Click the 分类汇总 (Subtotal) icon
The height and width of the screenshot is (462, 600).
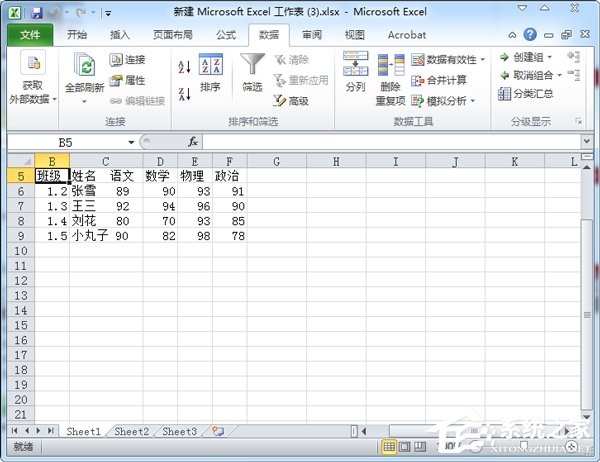[532, 94]
